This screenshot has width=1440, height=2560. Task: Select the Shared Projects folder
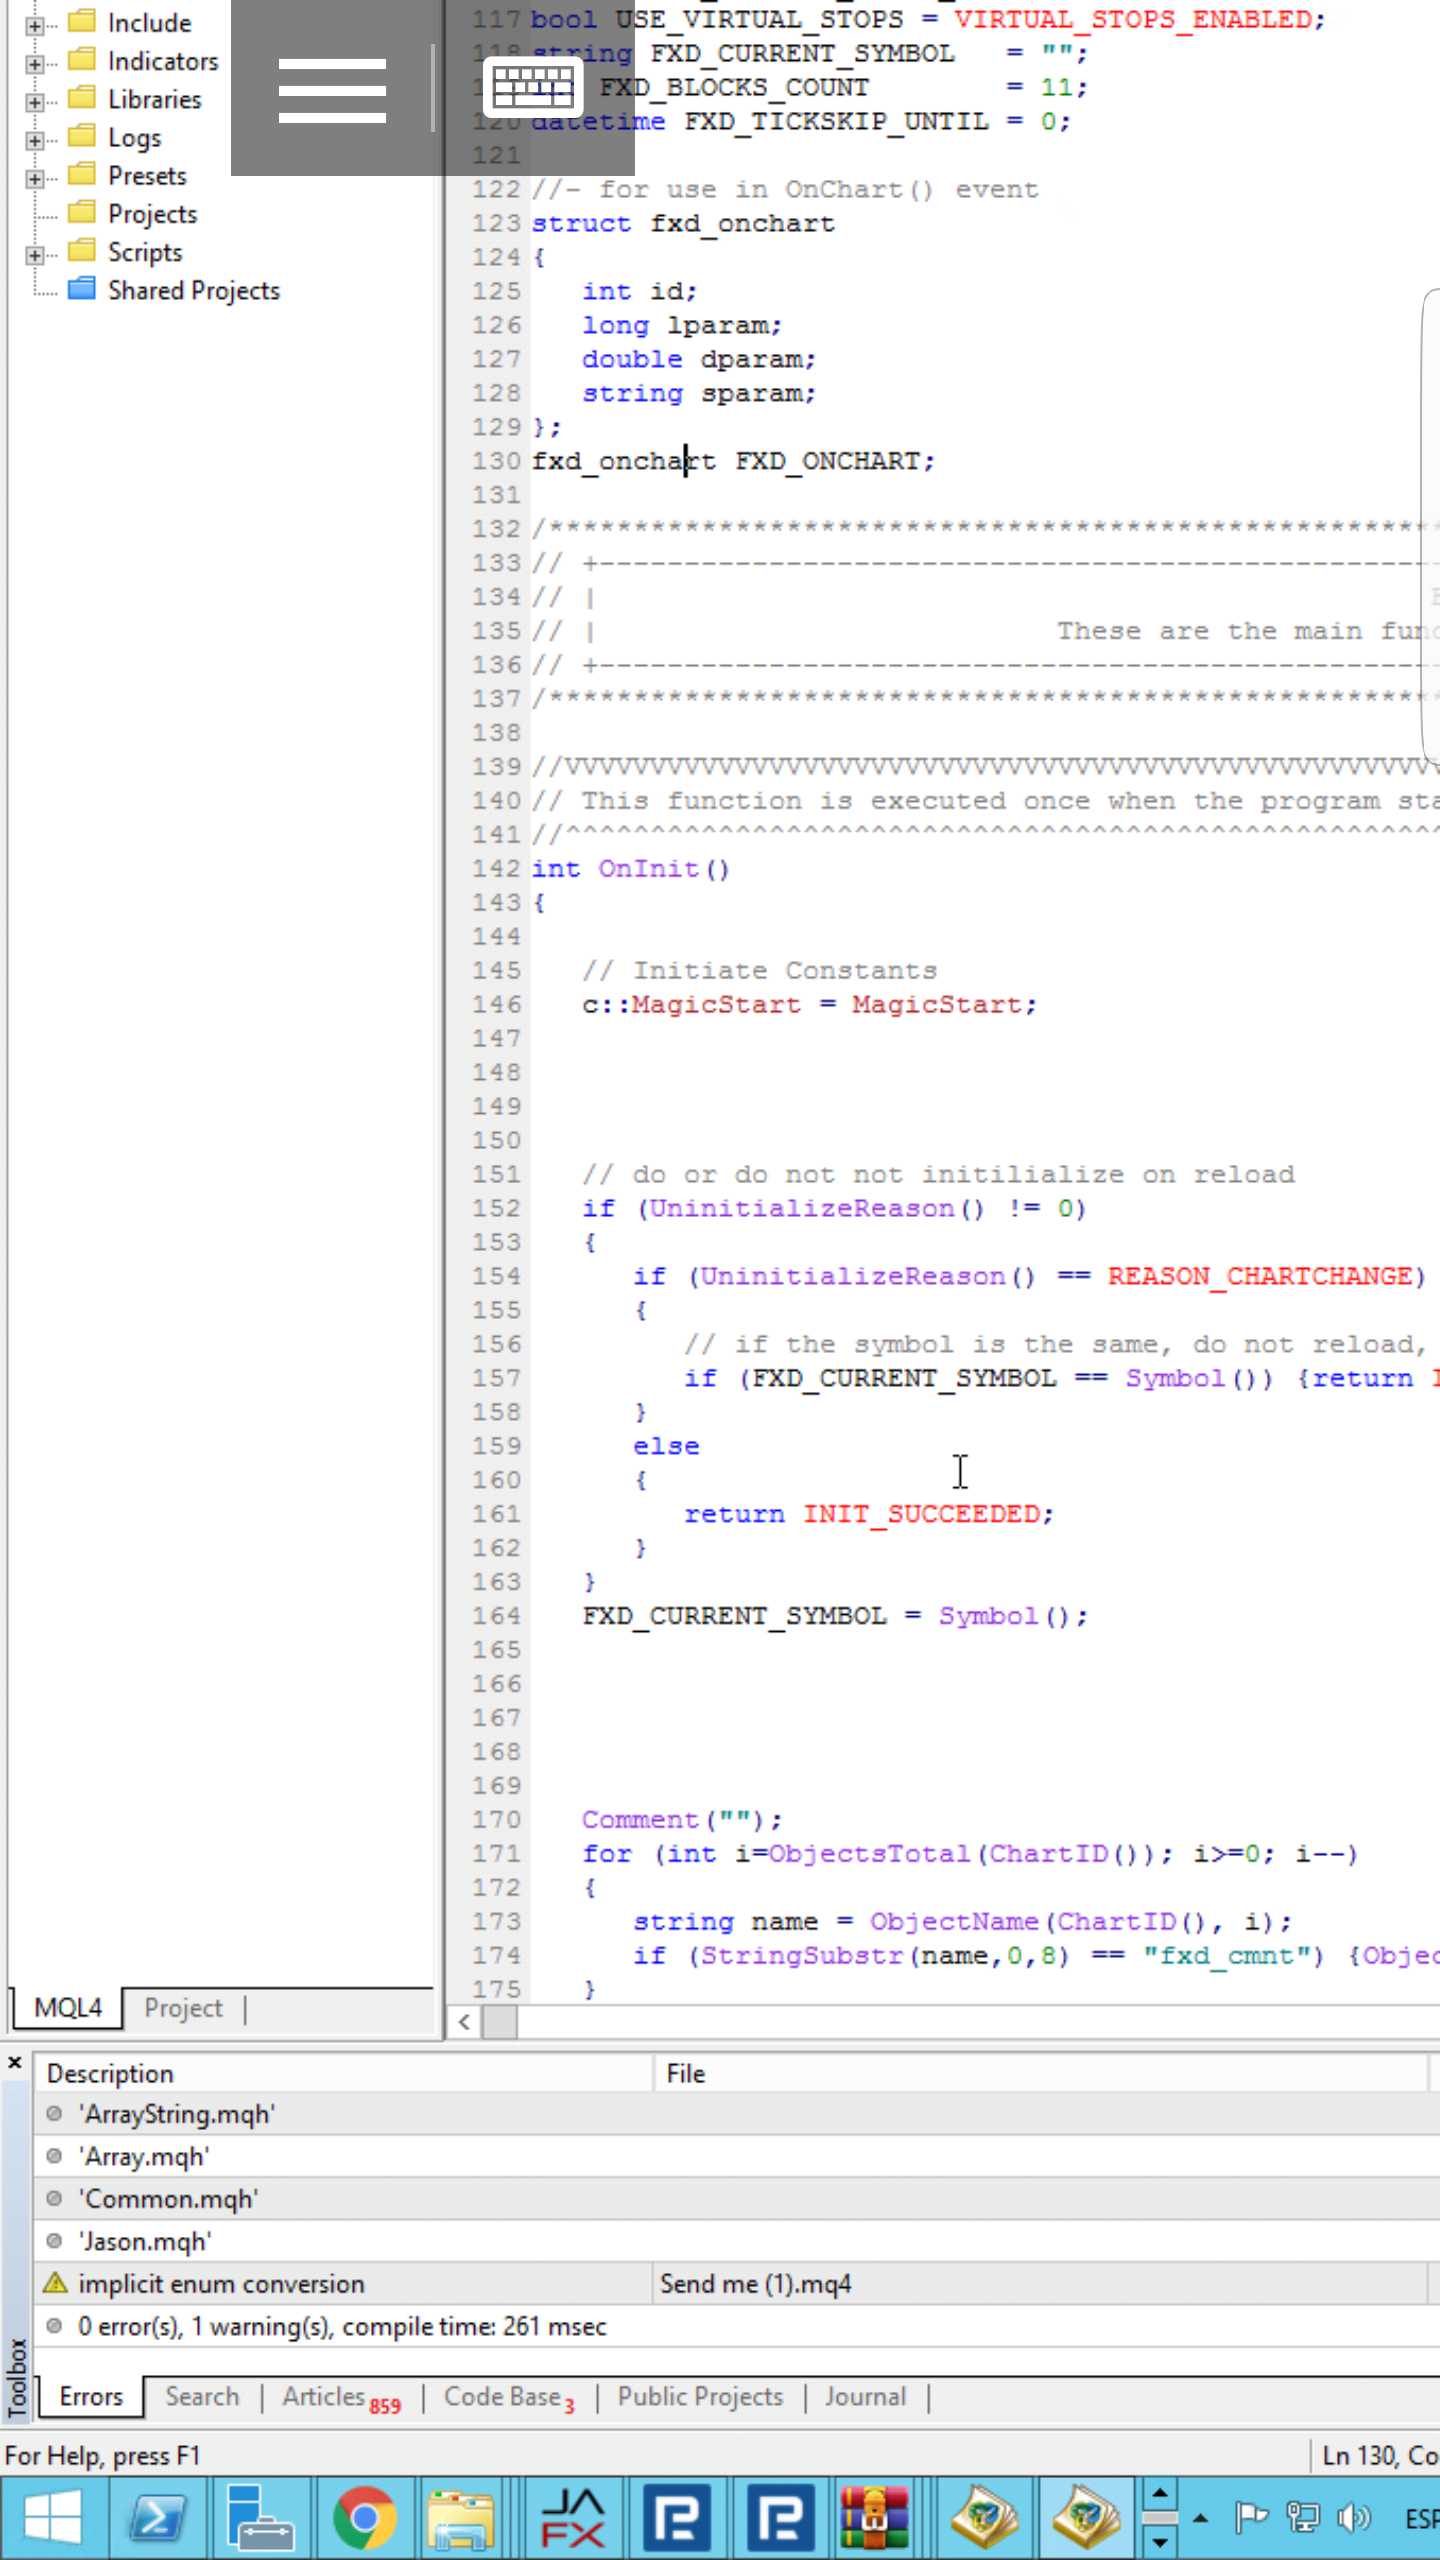194,290
